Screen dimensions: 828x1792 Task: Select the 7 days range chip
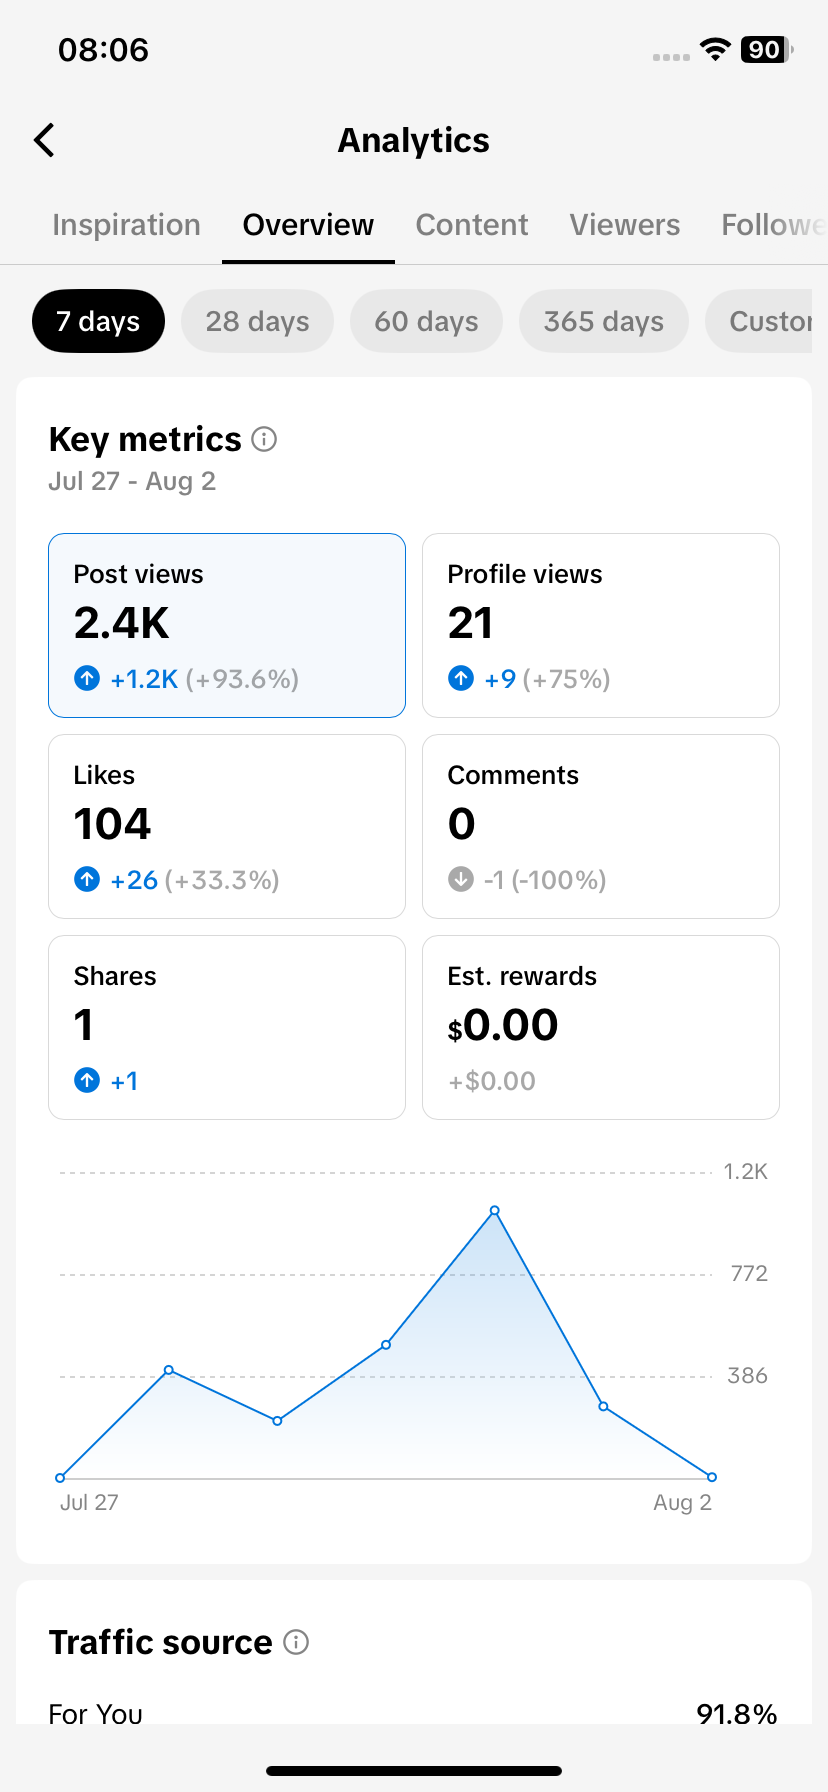[98, 321]
